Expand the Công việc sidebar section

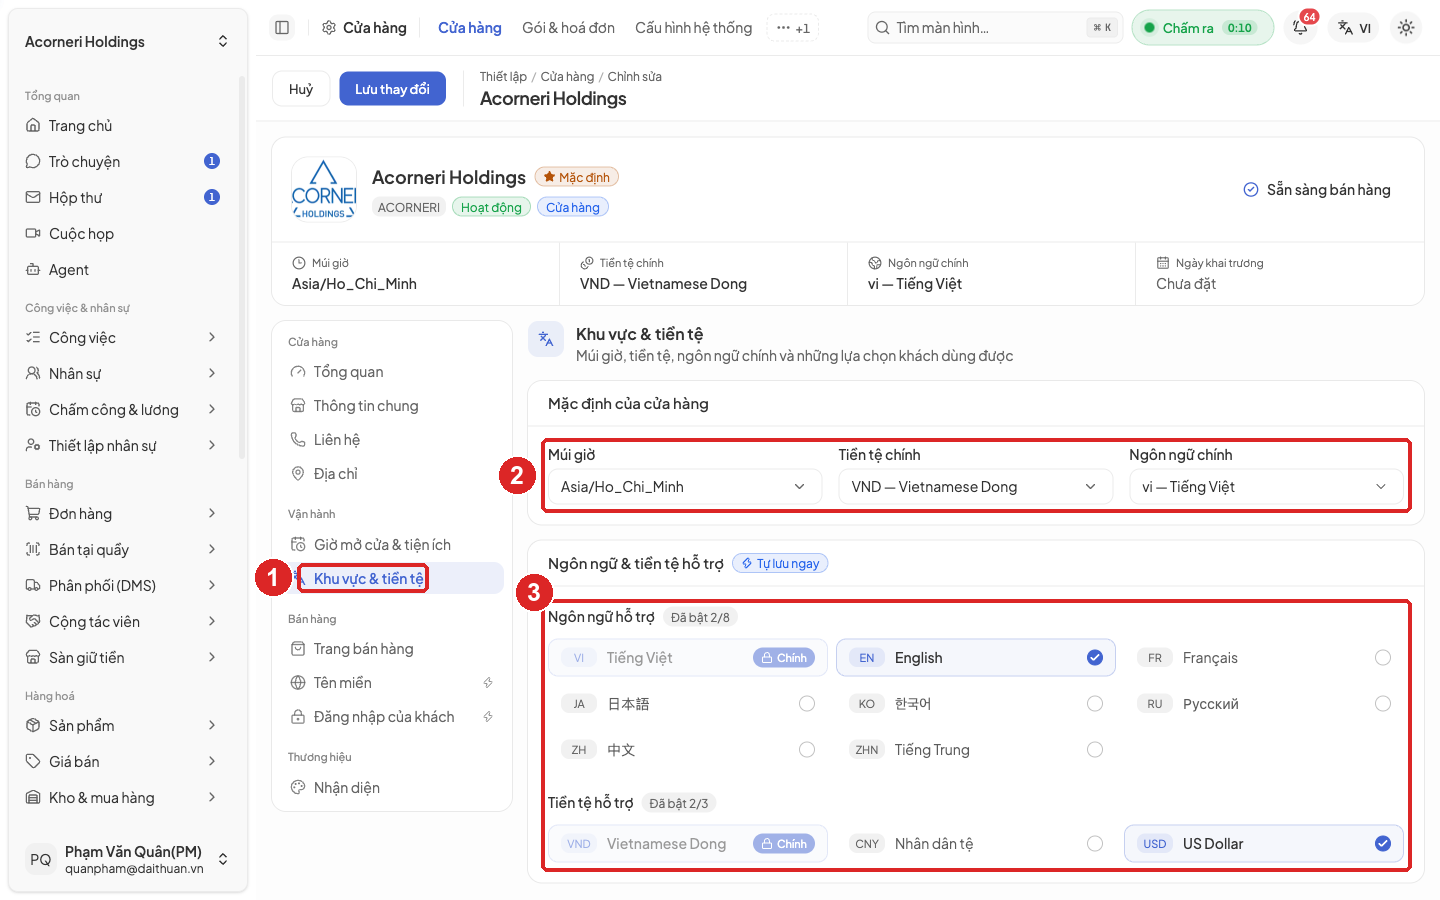click(122, 338)
